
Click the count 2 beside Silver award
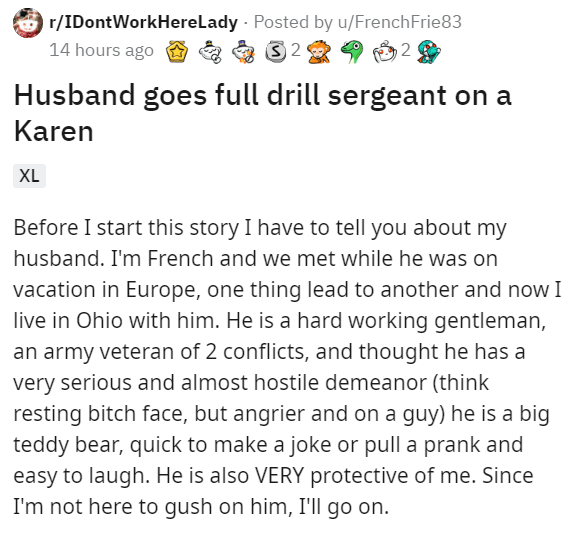coord(296,50)
